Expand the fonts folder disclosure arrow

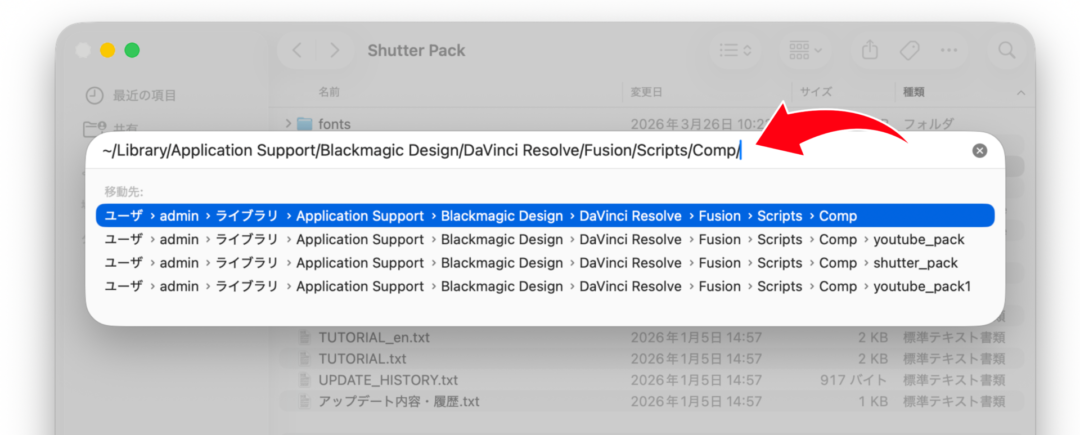point(288,124)
